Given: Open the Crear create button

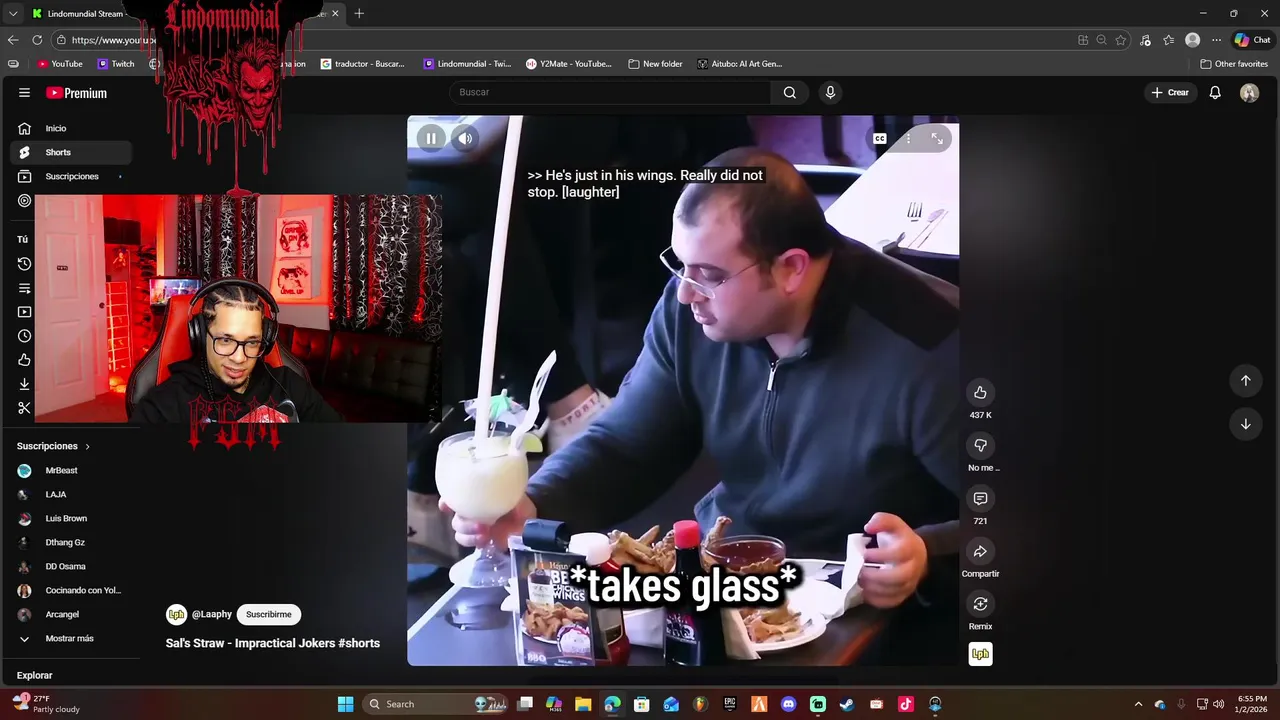Looking at the screenshot, I should (1170, 92).
